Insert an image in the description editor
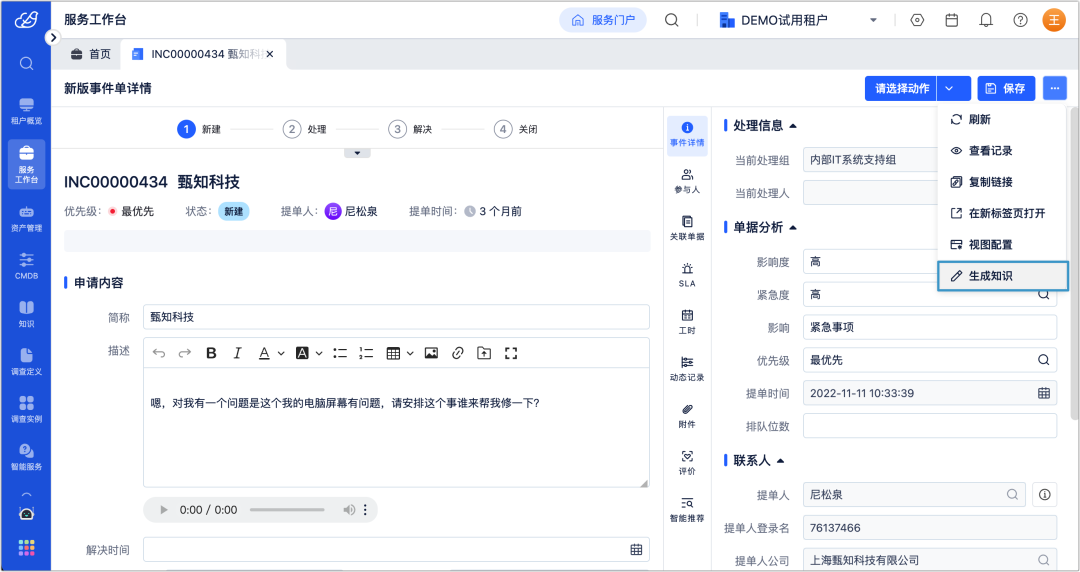1080x572 pixels. coord(431,353)
